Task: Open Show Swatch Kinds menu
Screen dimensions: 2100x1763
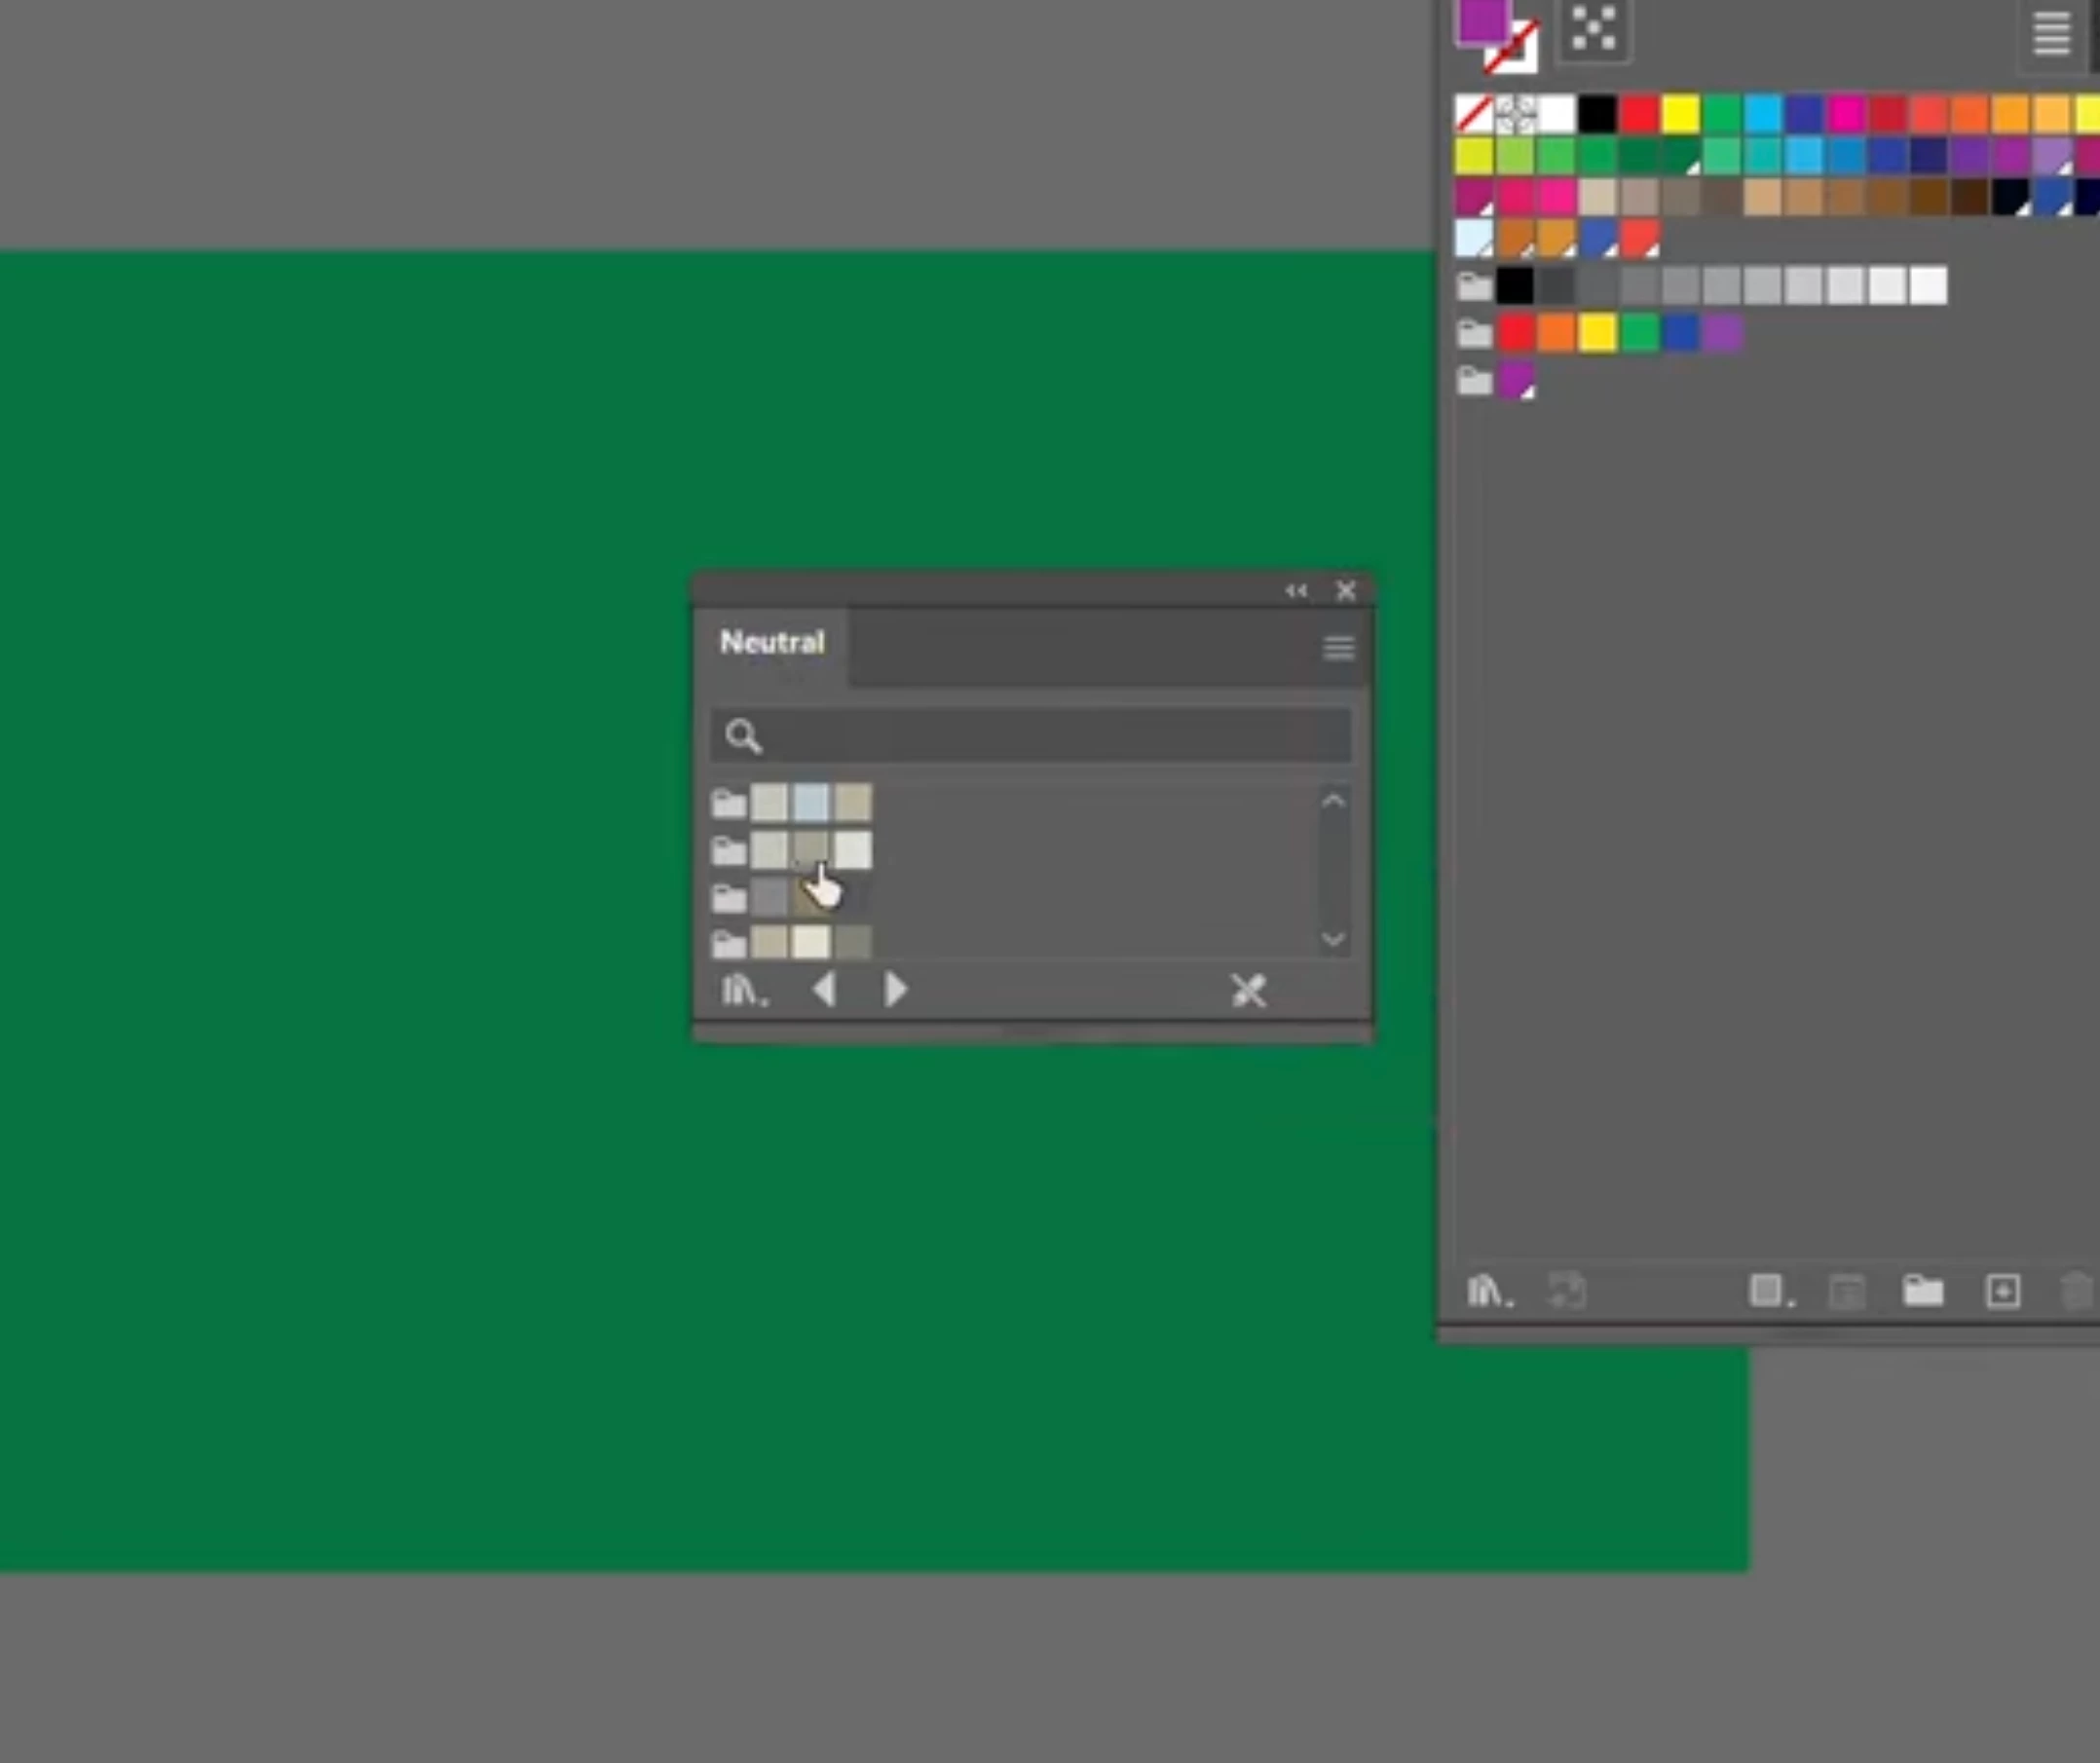Action: (1771, 1291)
